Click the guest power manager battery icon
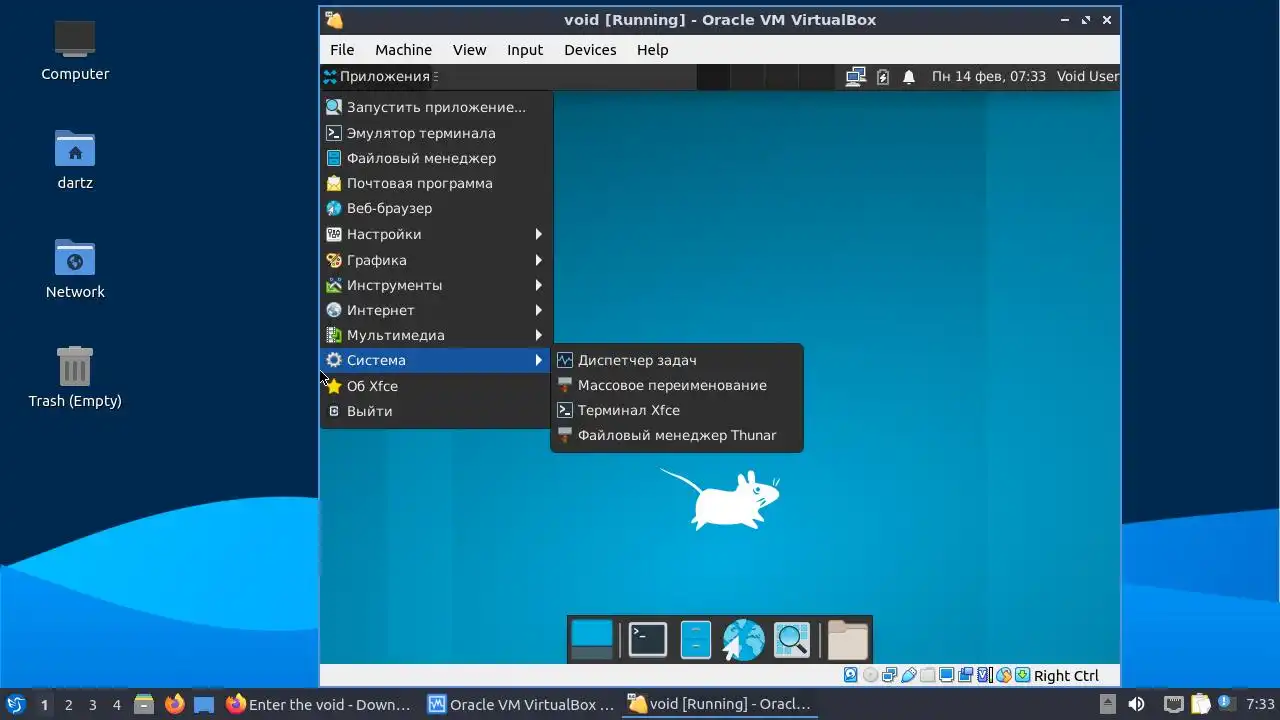The height and width of the screenshot is (720, 1280). (x=883, y=76)
